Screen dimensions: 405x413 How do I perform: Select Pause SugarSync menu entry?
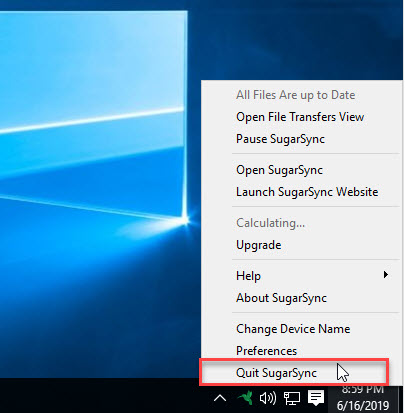pyautogui.click(x=280, y=139)
